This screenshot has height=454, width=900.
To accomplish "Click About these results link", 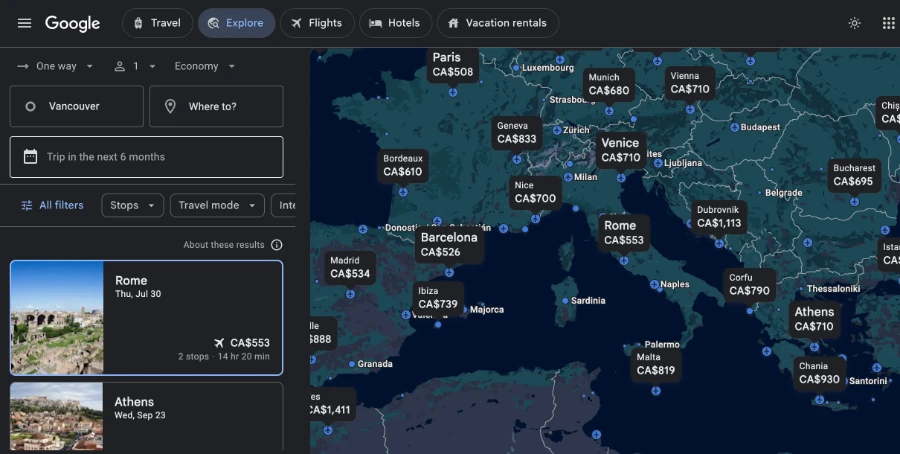I will coord(224,245).
